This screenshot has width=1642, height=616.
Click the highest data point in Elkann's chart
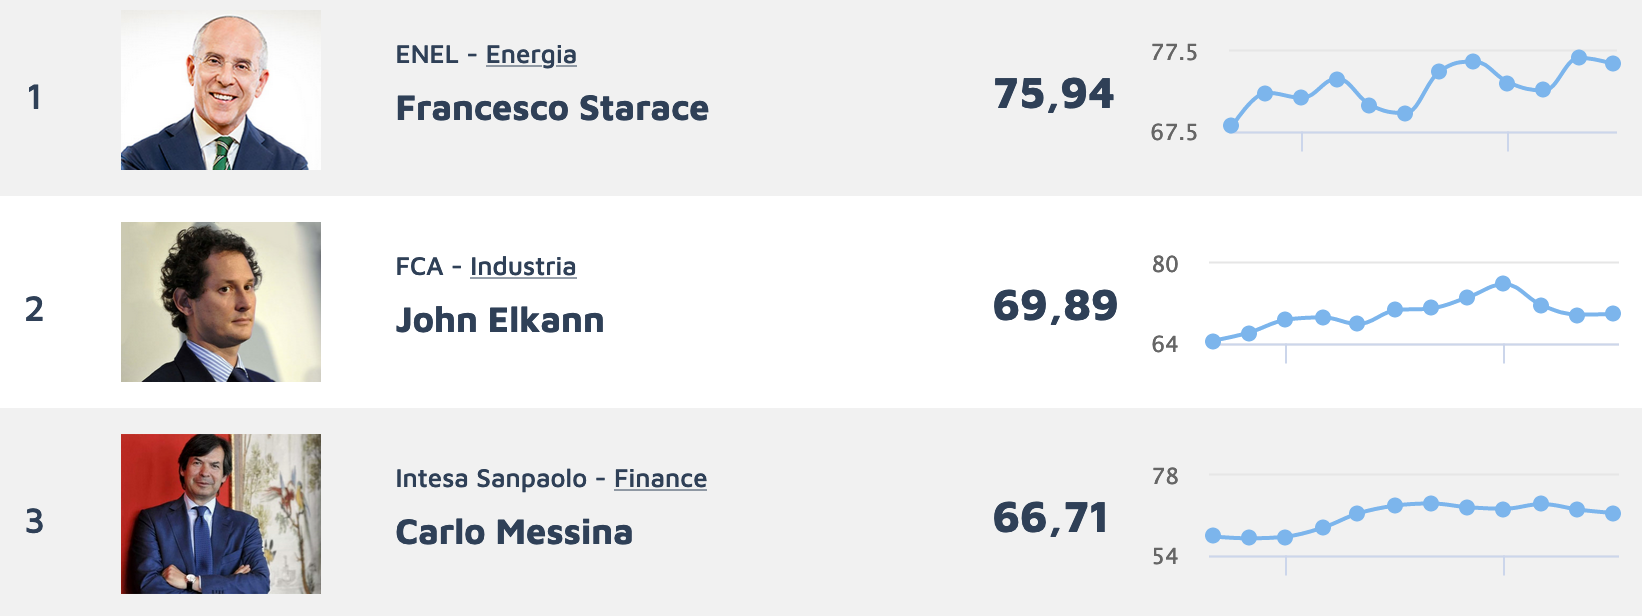[x=1503, y=284]
